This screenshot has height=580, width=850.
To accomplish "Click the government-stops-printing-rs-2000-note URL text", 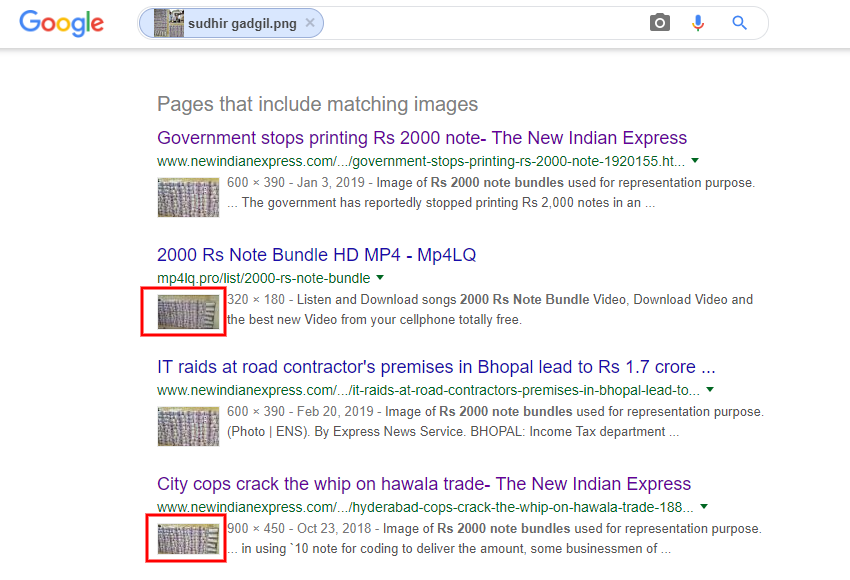I will tap(421, 161).
